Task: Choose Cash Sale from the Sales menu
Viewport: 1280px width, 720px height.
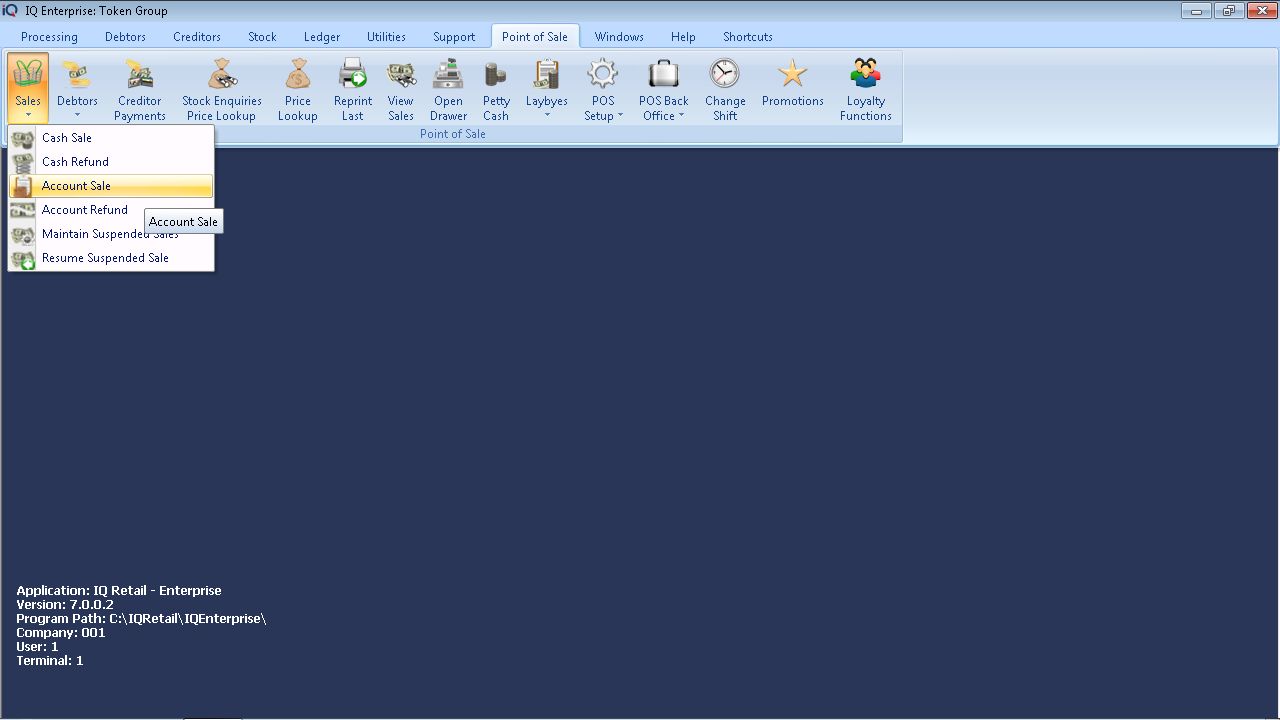Action: 111,138
